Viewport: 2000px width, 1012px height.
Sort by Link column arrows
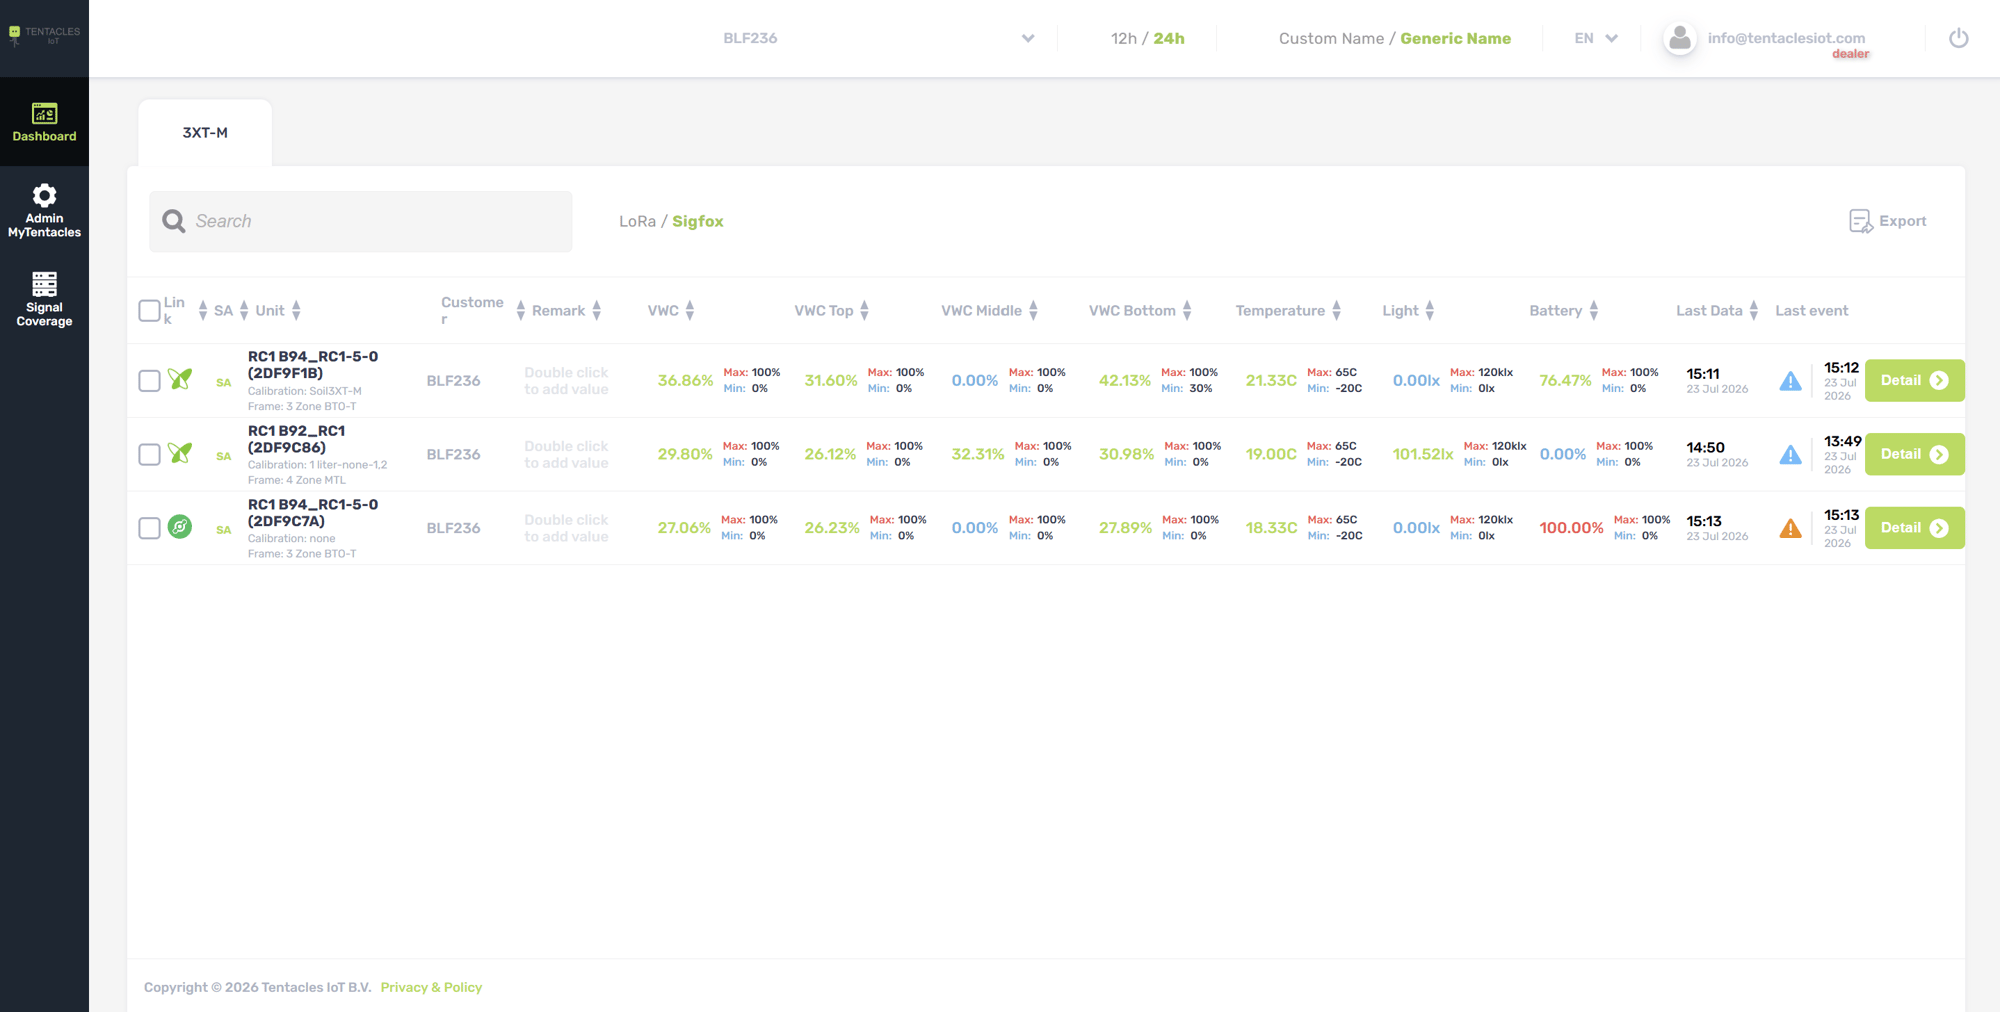pos(203,311)
